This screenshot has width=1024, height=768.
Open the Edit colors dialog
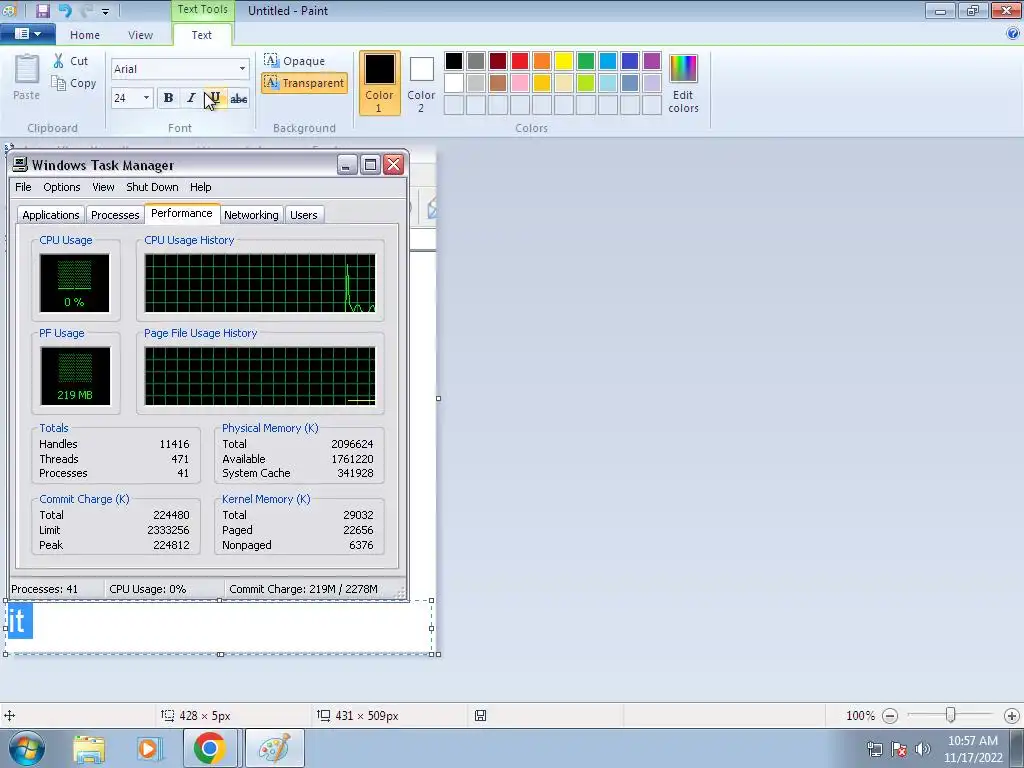(x=683, y=84)
